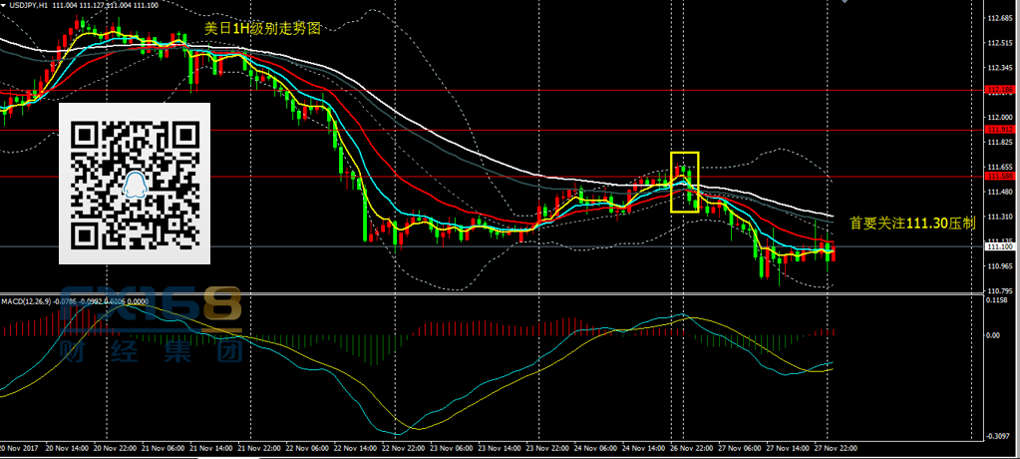This screenshot has width=1020, height=459.
Task: Click the 20 Nov 2017 date label
Action: pyautogui.click(x=20, y=448)
